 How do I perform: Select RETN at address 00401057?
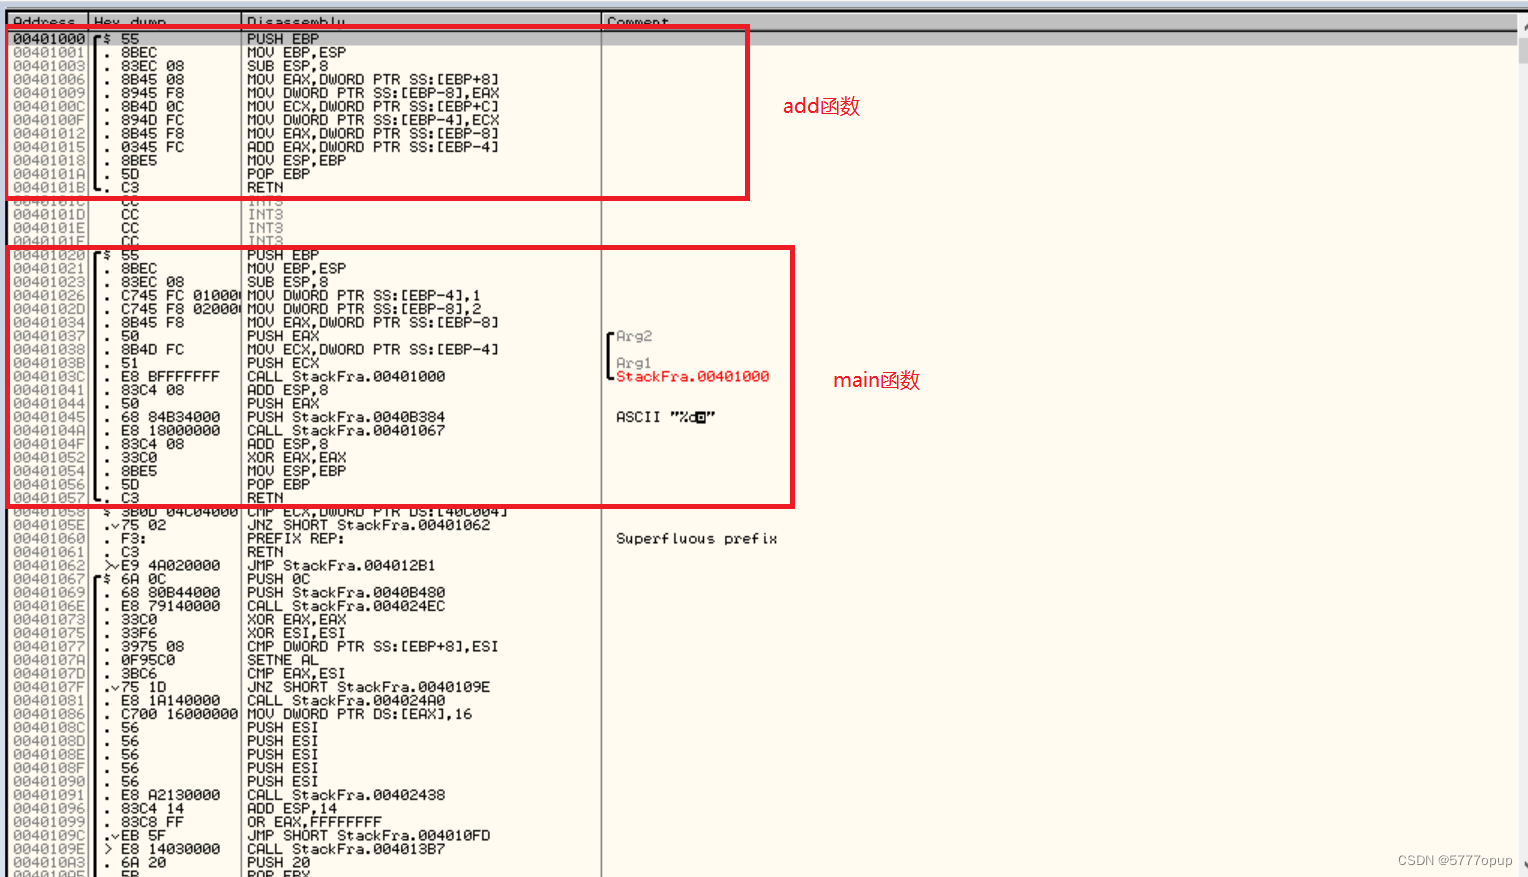tap(265, 498)
